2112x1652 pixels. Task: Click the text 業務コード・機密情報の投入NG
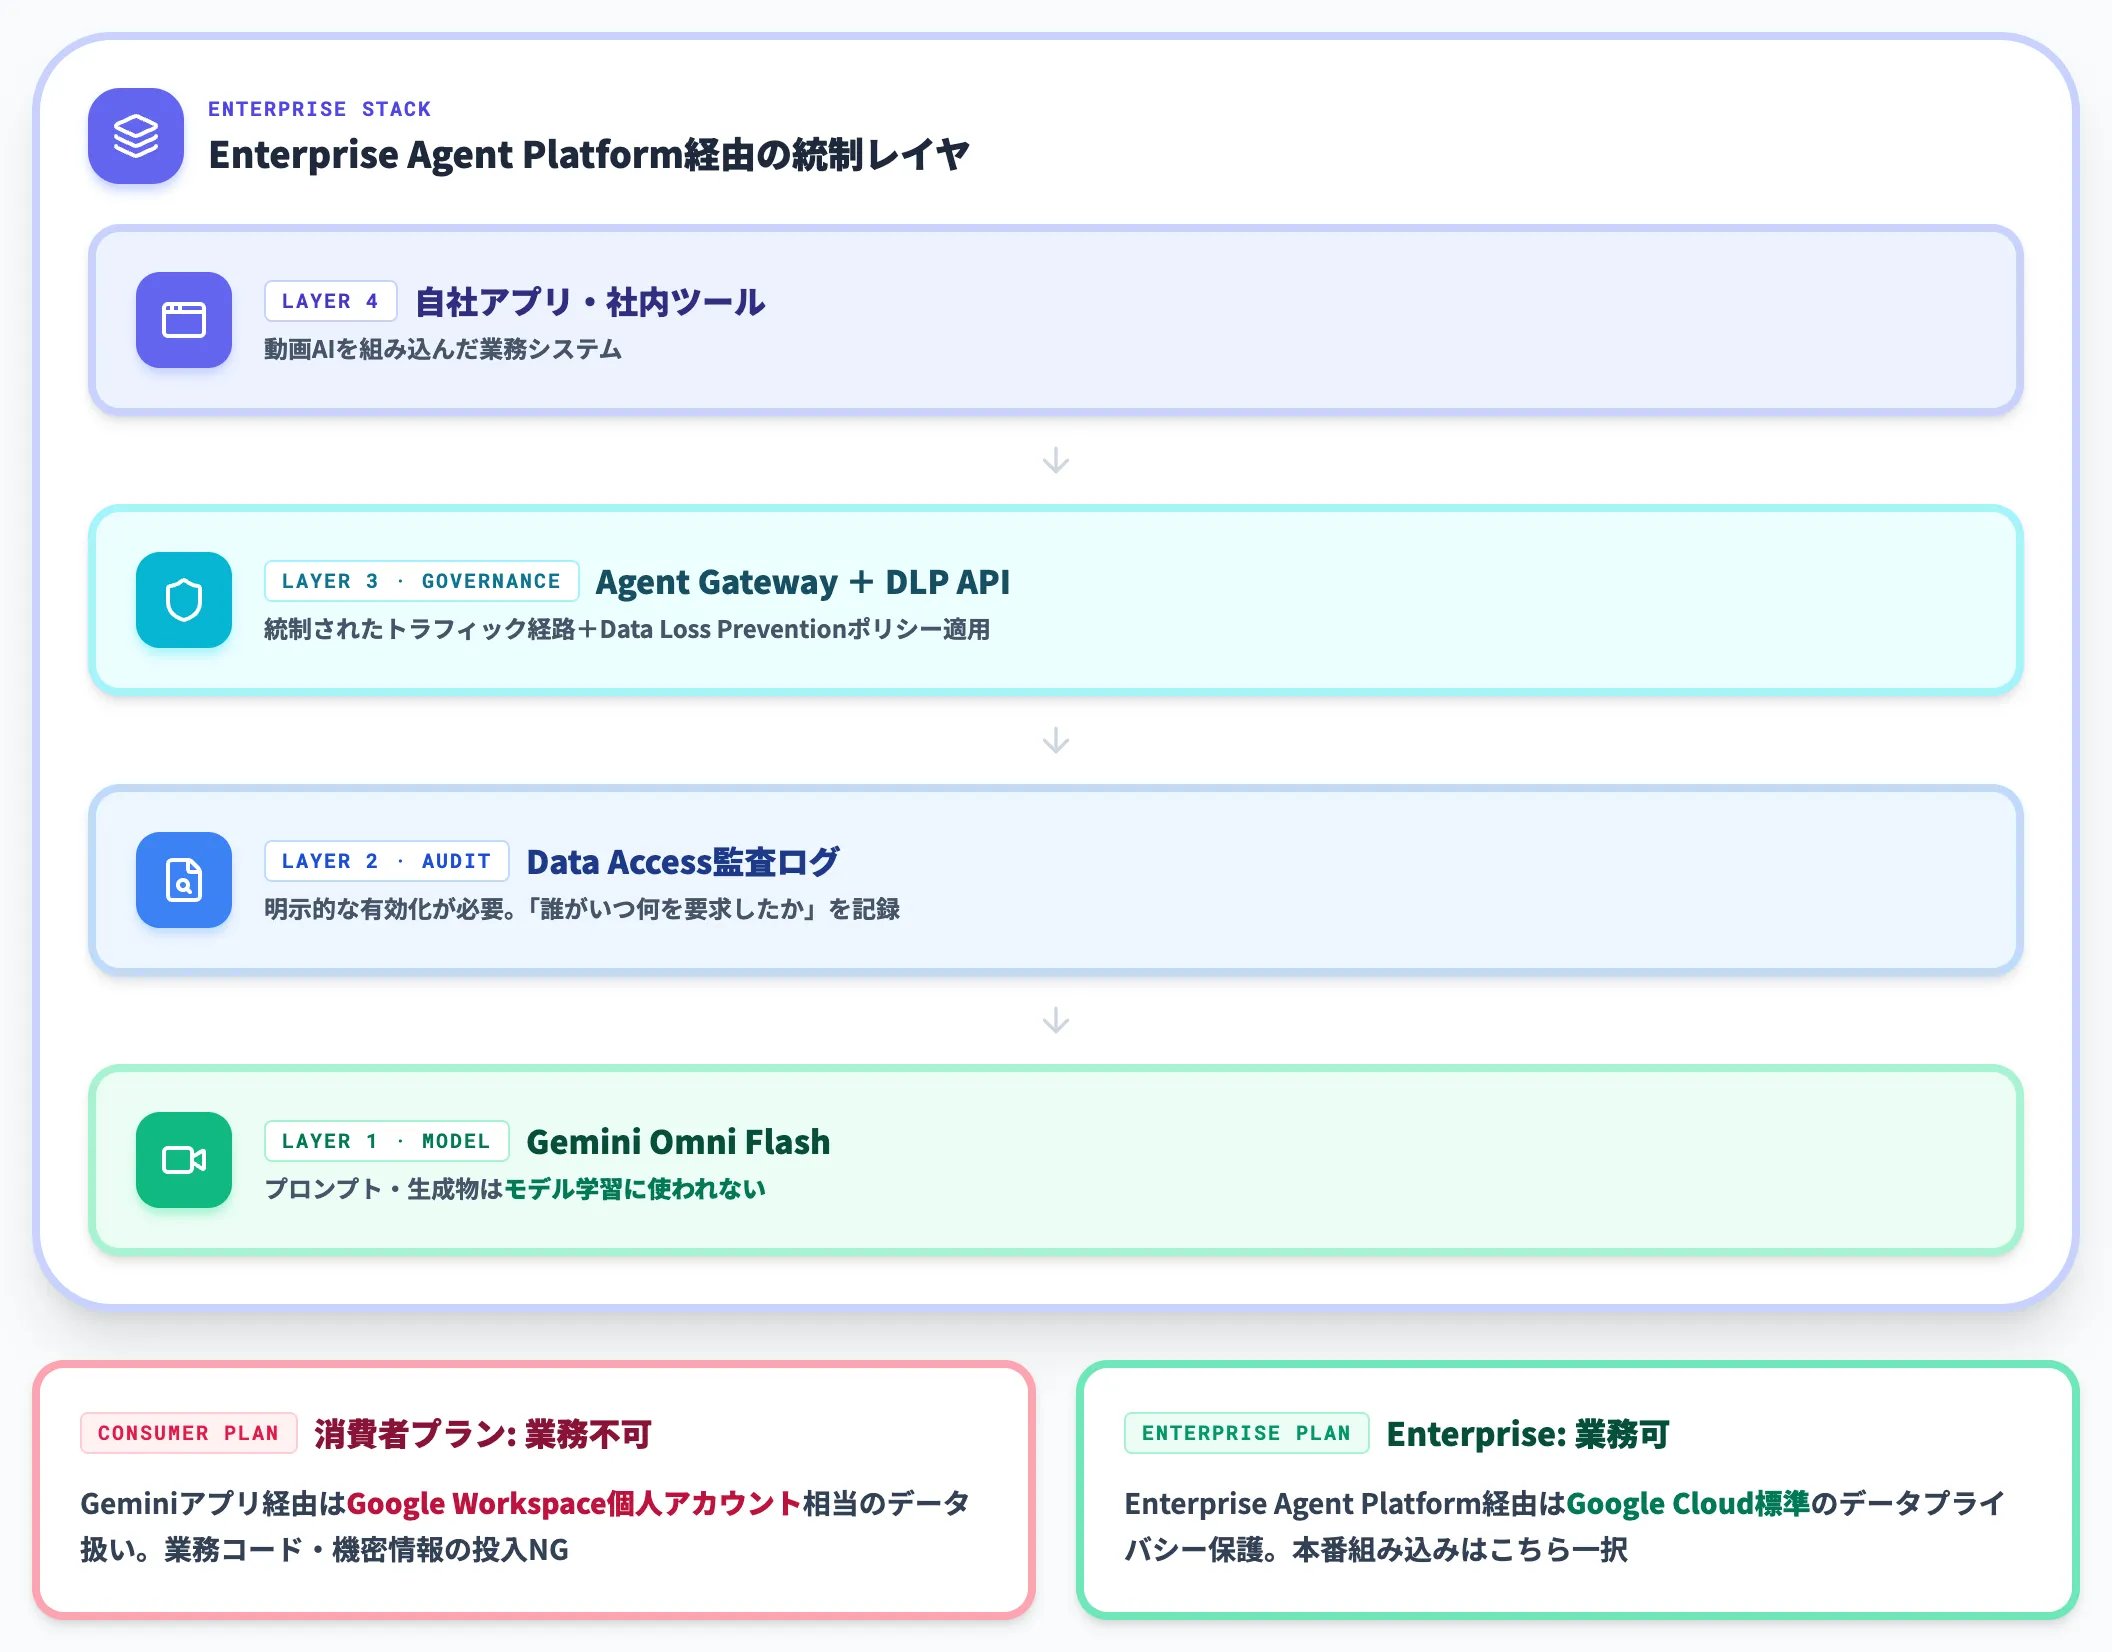click(367, 1549)
